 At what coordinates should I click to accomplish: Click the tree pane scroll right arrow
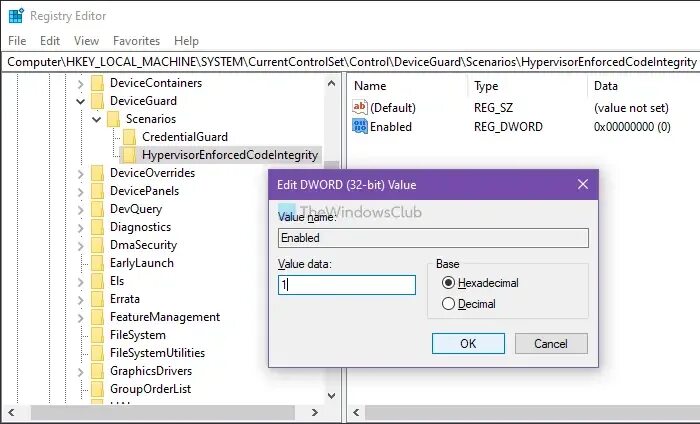[x=315, y=412]
